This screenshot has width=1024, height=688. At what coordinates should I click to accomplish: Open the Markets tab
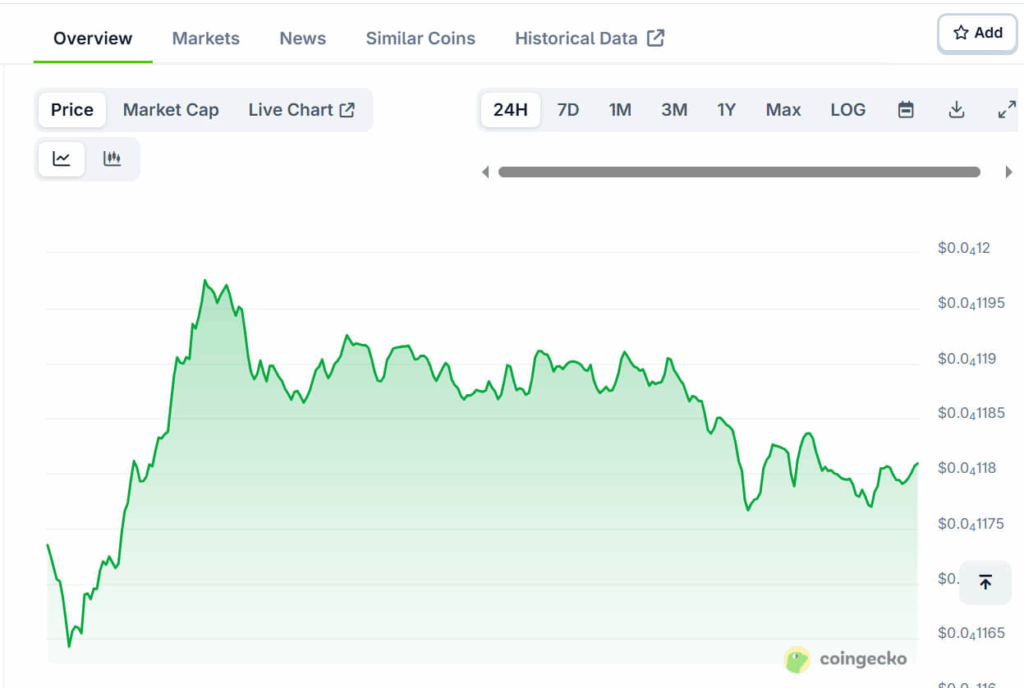pos(206,39)
